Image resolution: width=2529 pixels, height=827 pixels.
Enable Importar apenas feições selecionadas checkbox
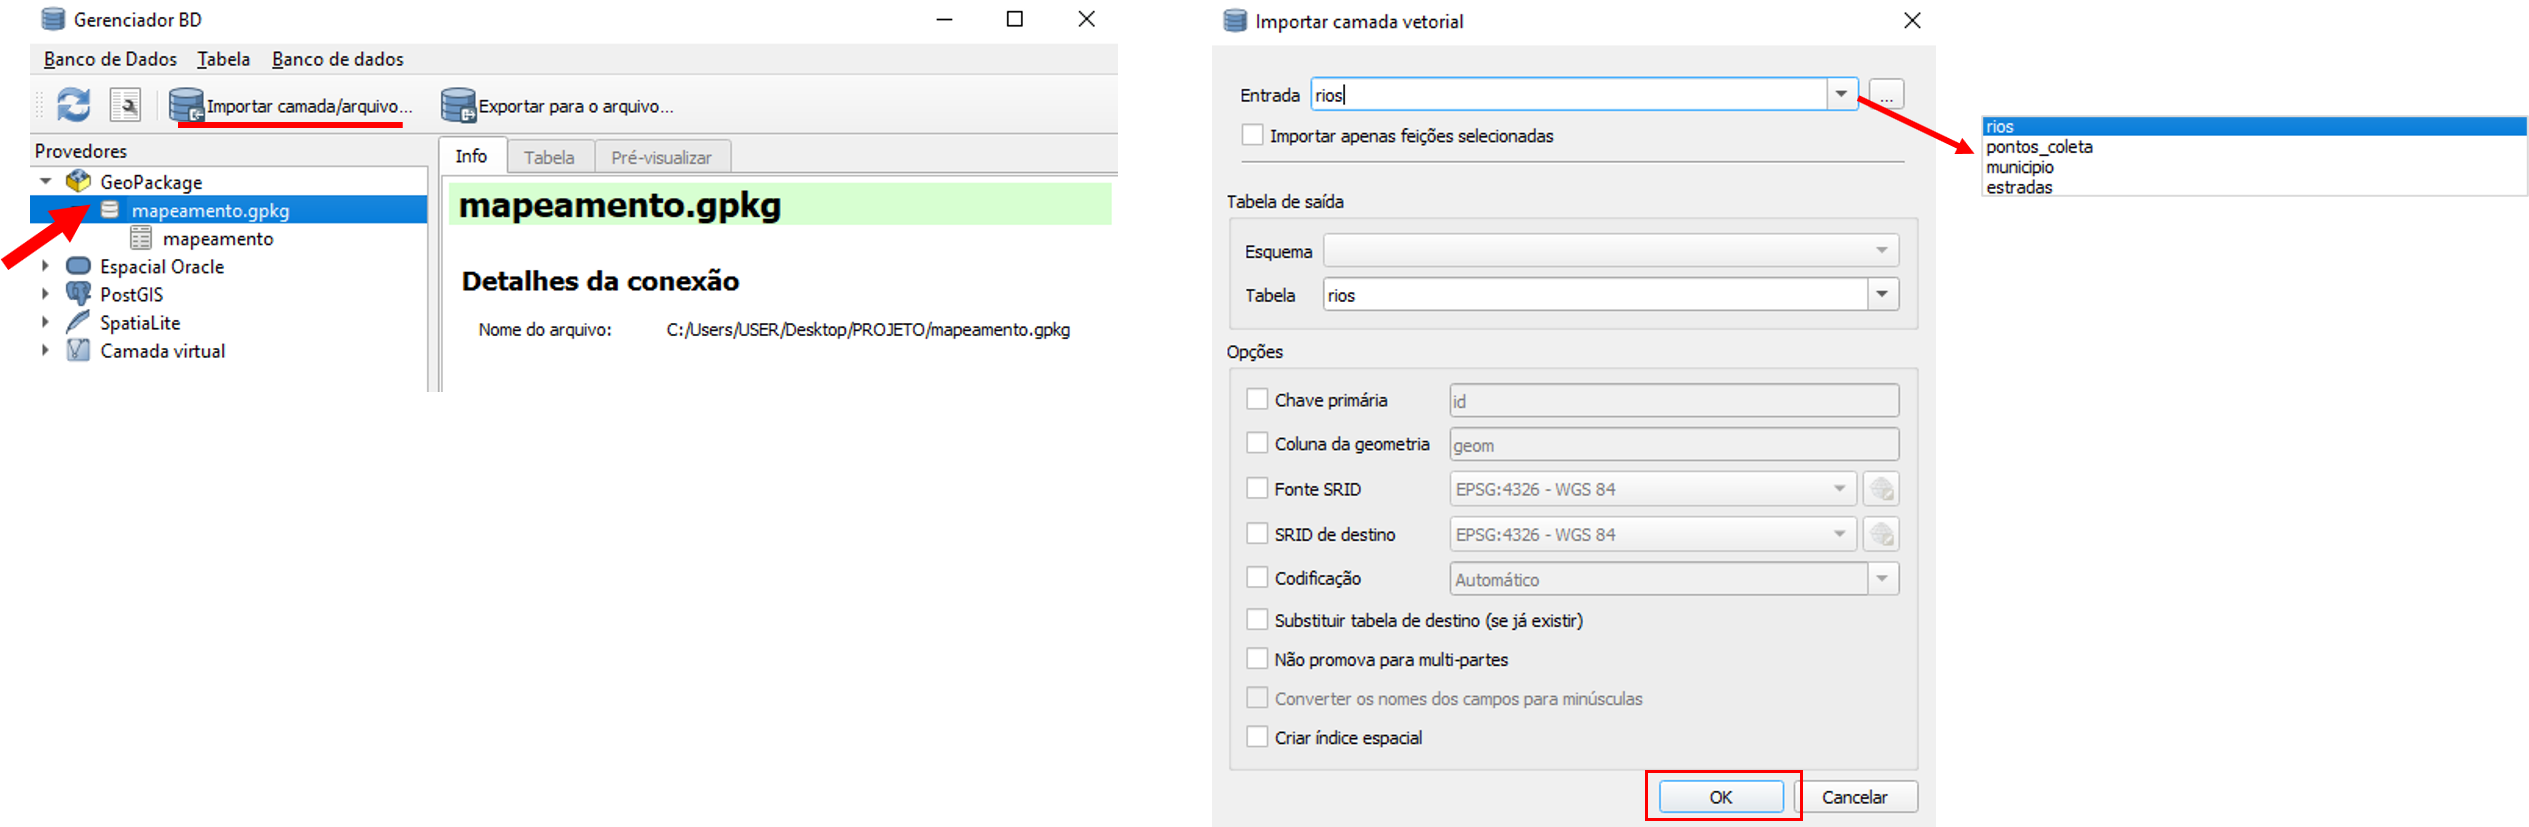tap(1252, 135)
